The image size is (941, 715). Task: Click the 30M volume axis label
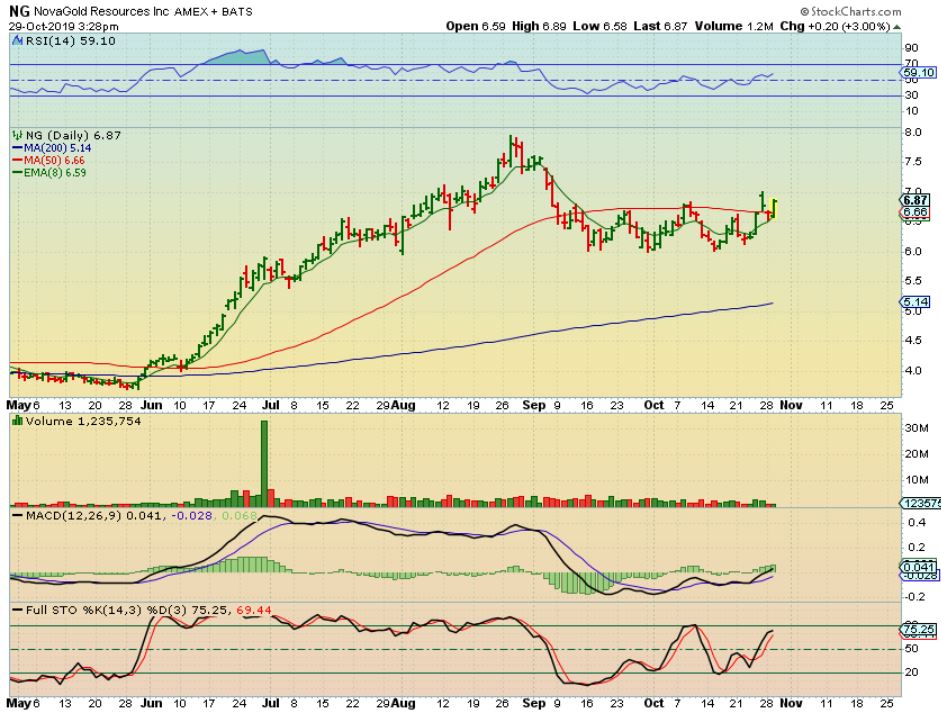click(917, 428)
